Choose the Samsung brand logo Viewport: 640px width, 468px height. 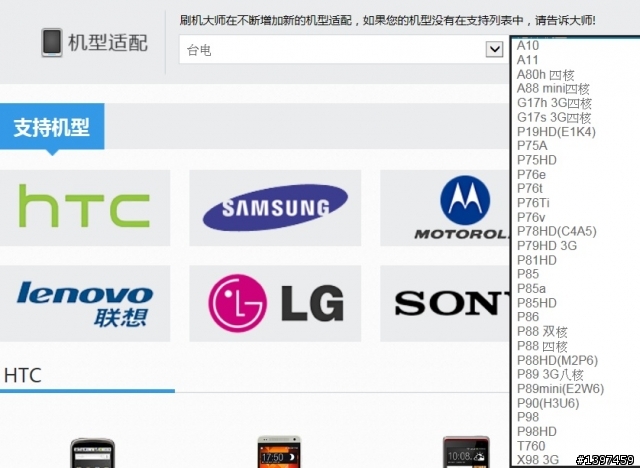275,208
